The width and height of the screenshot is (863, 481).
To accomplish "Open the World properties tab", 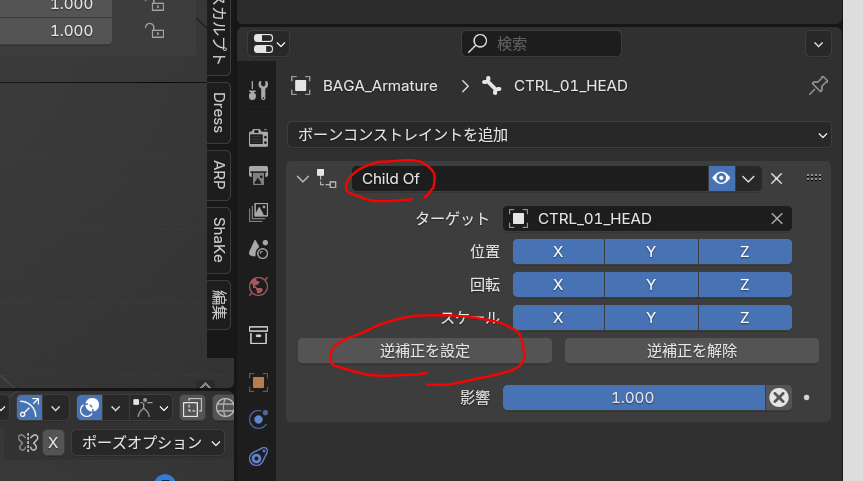I will (259, 286).
